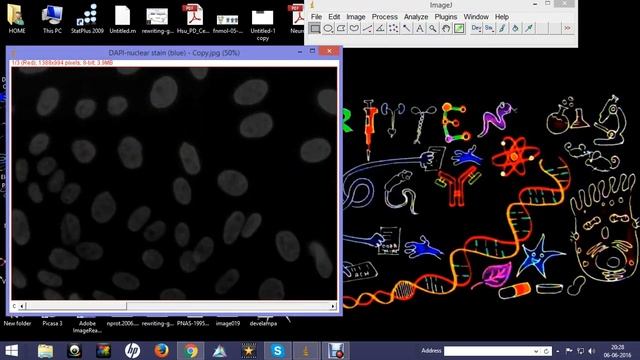Select the Rectangle selection tool in ImageJ
This screenshot has height=360, width=640.
[x=315, y=28]
